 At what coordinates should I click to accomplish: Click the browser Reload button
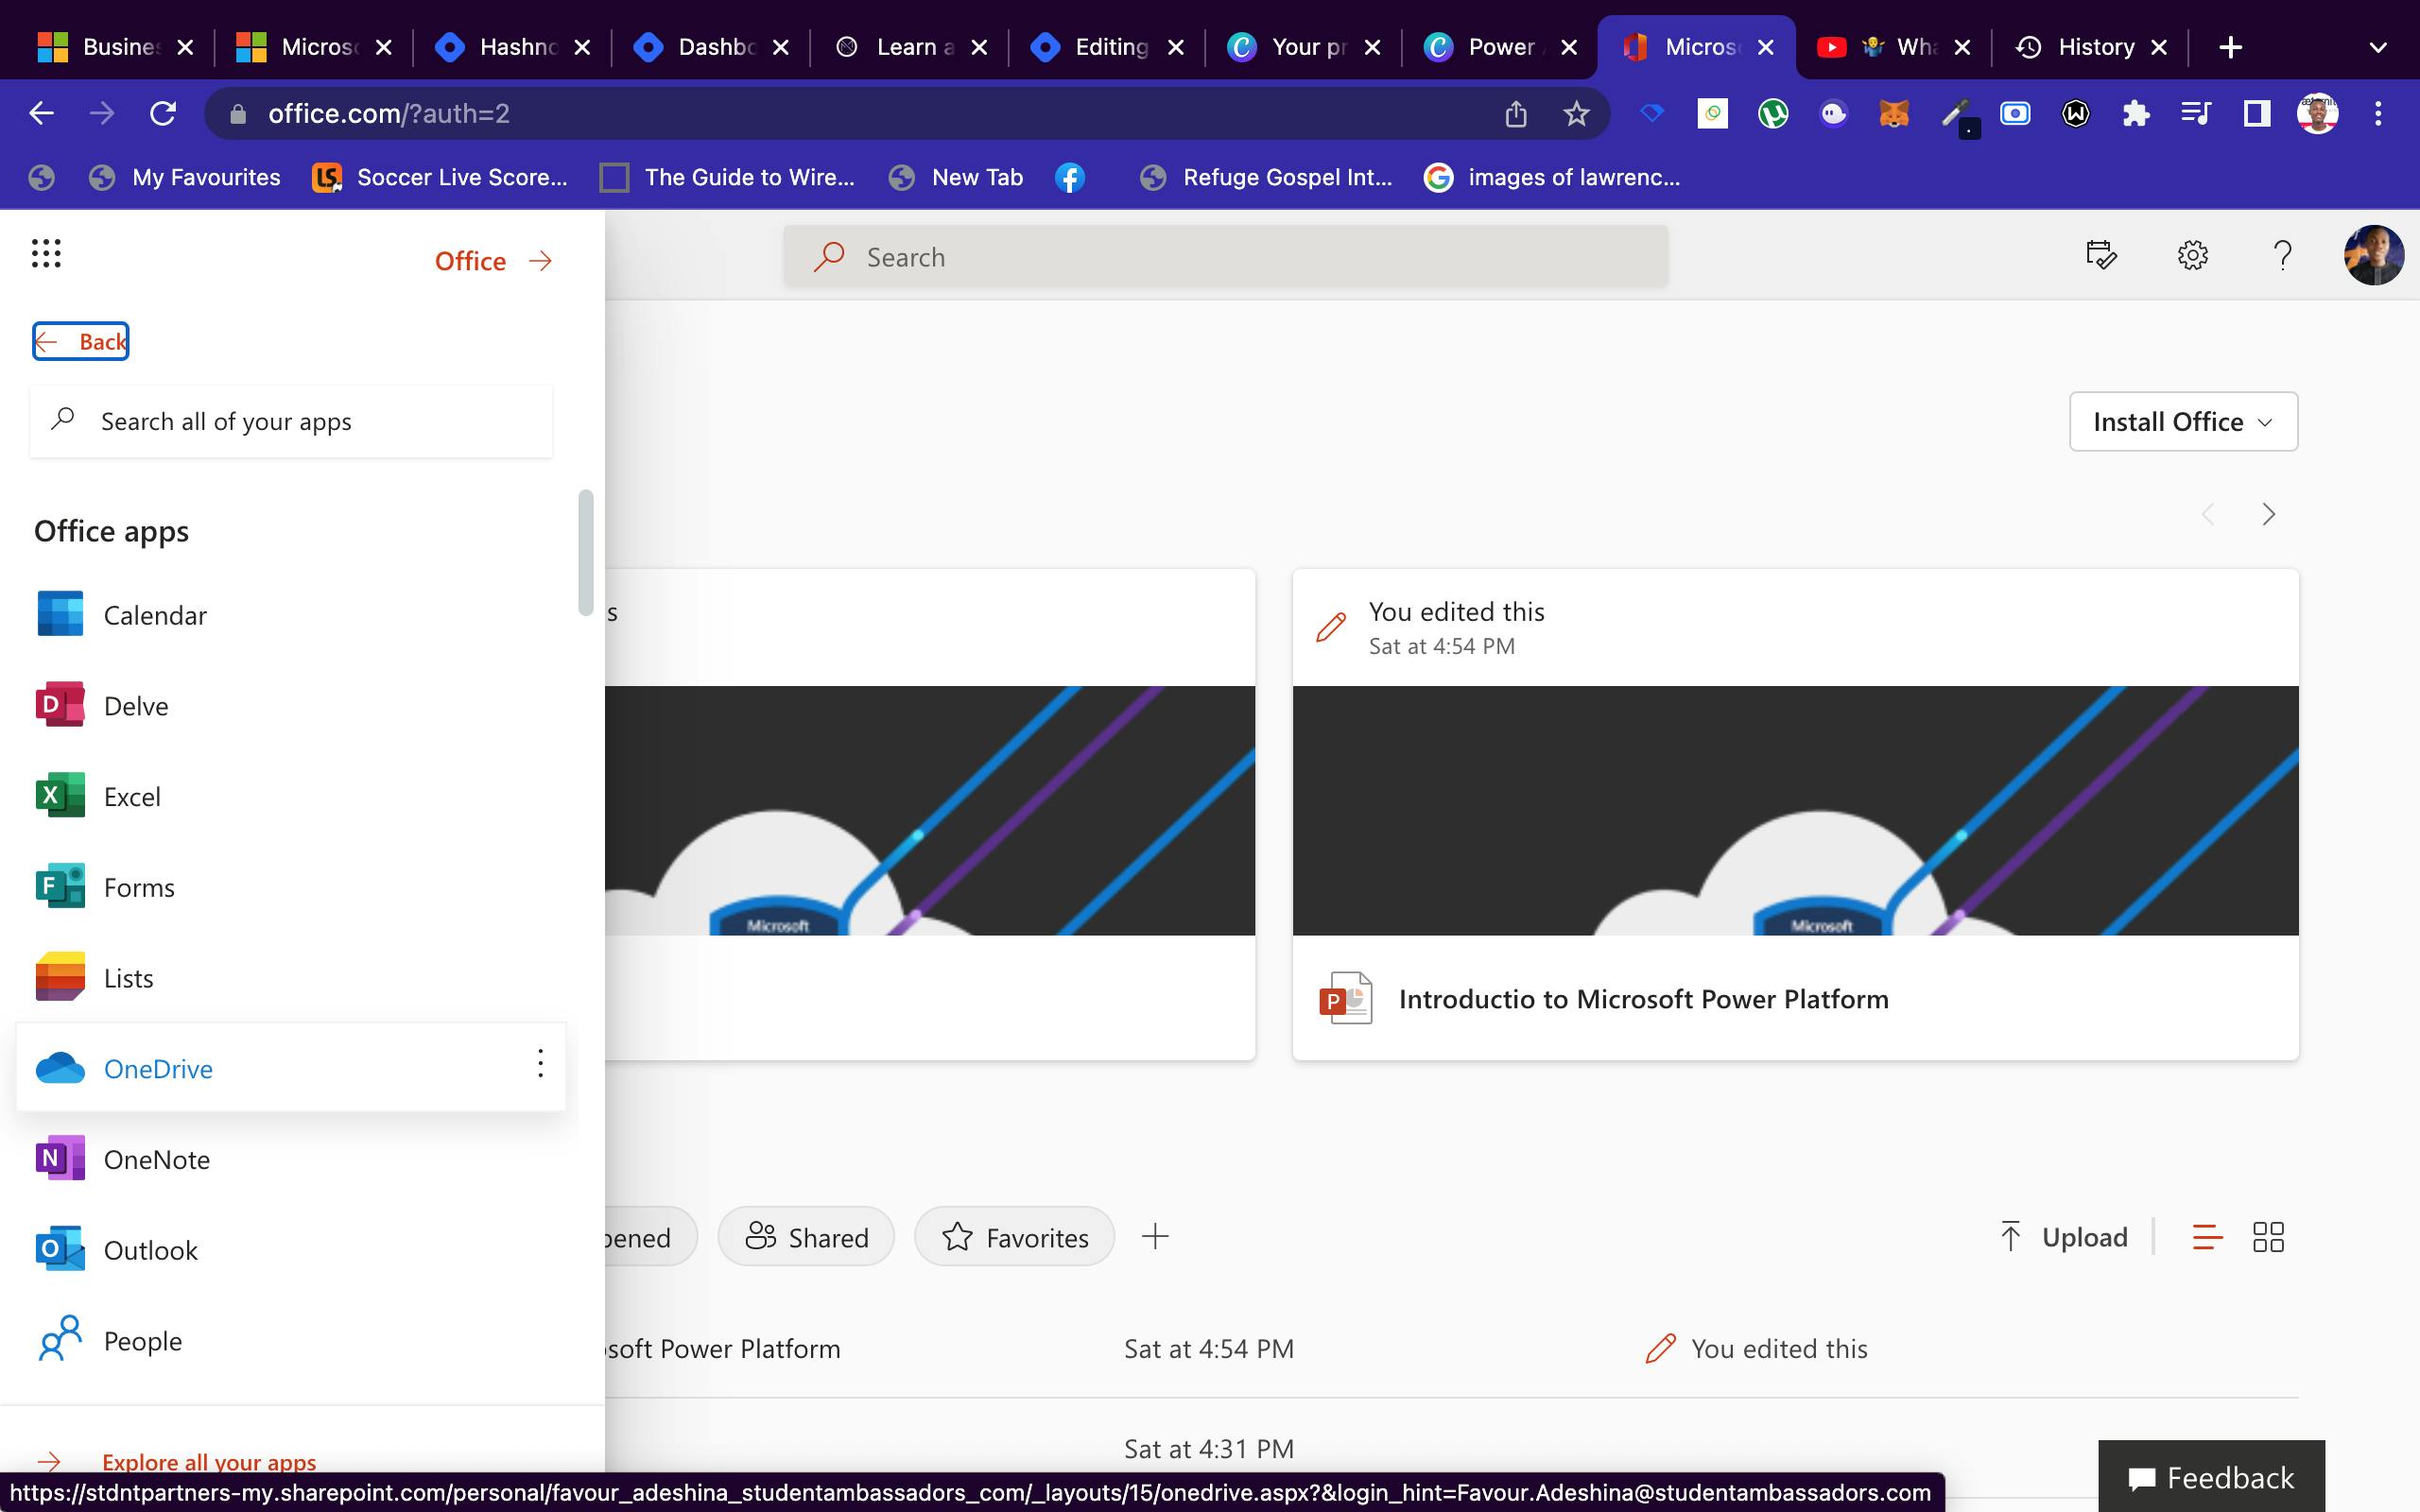click(163, 113)
